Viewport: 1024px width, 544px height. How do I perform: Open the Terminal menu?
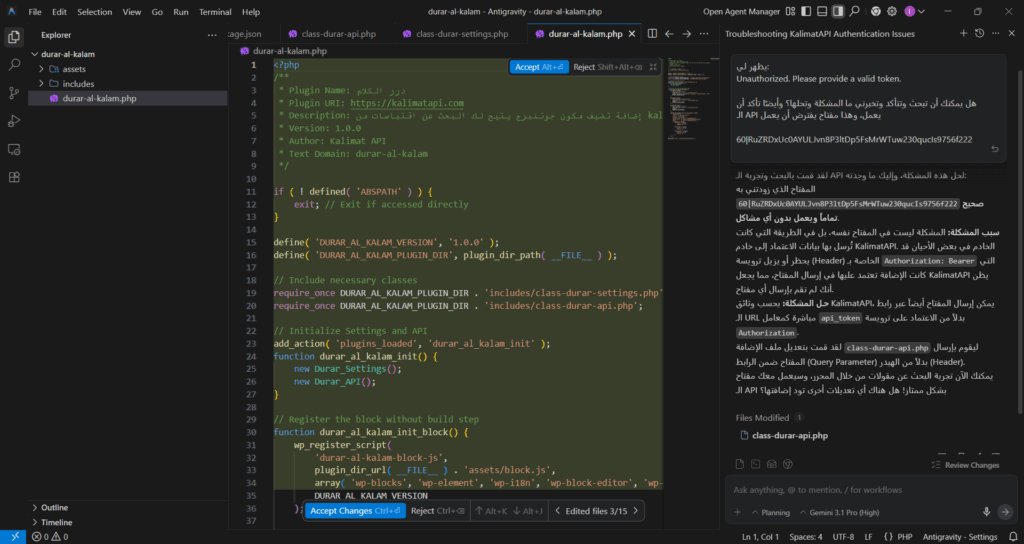click(214, 12)
